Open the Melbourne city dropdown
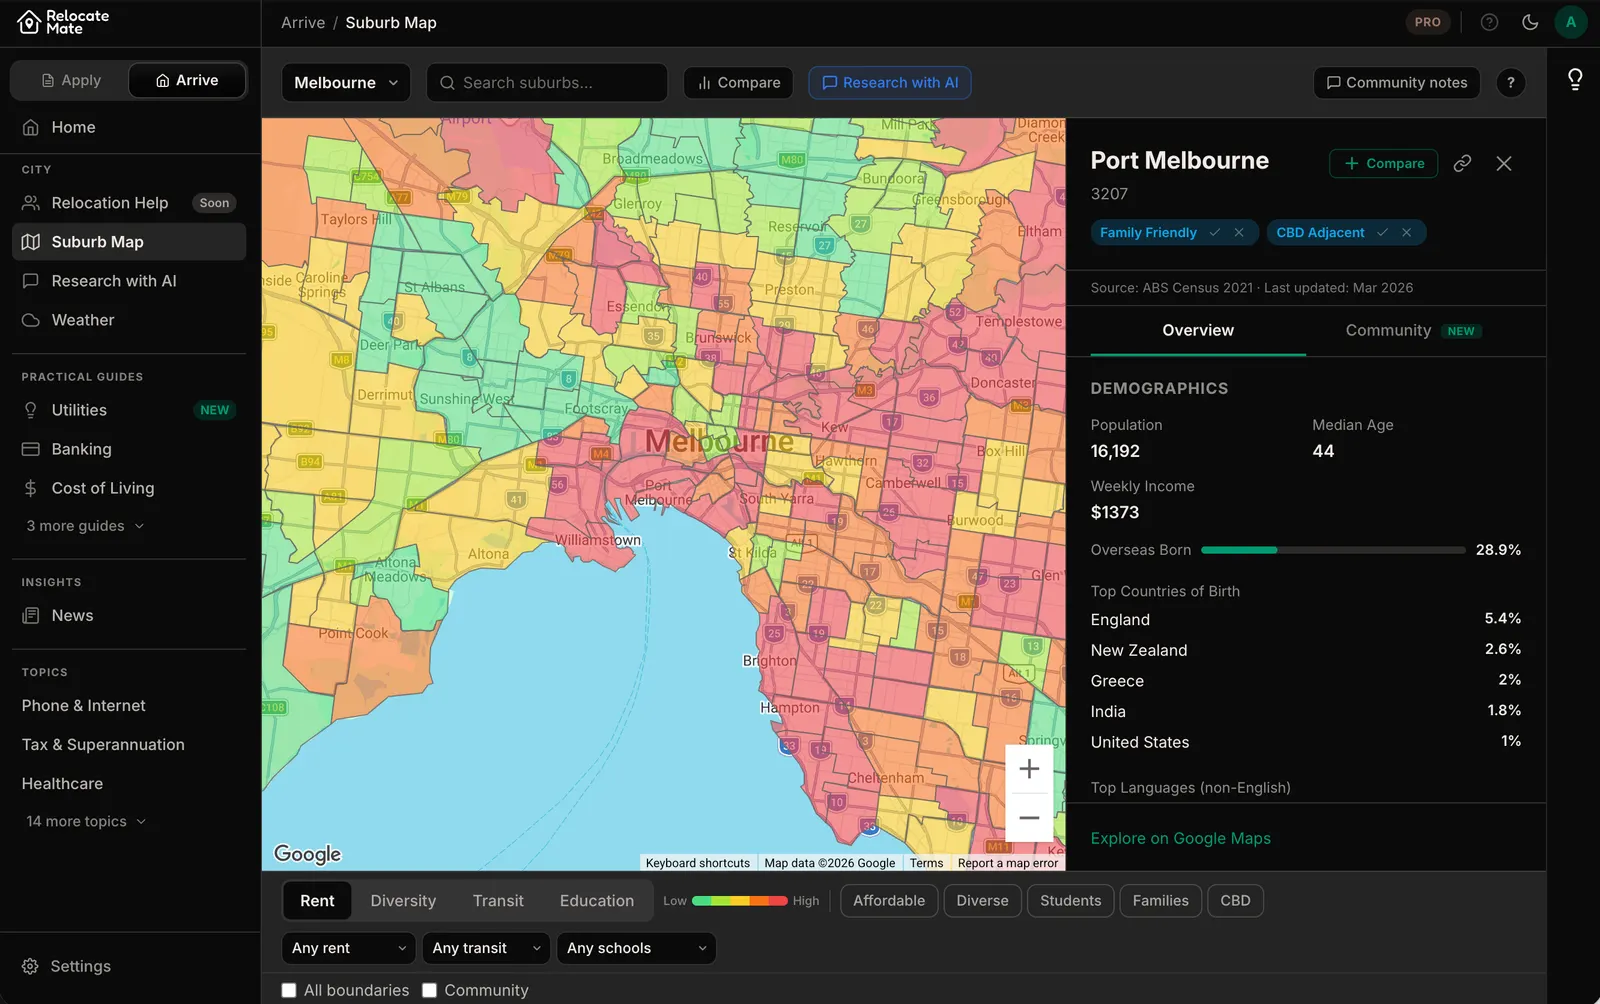The image size is (1600, 1004). 346,83
